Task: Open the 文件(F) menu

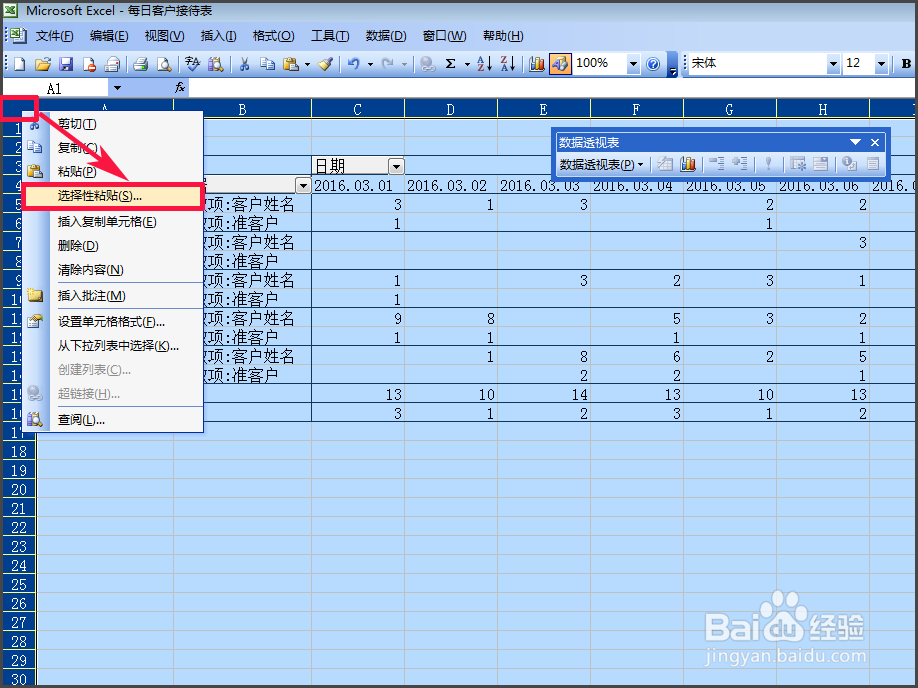Action: (x=54, y=36)
